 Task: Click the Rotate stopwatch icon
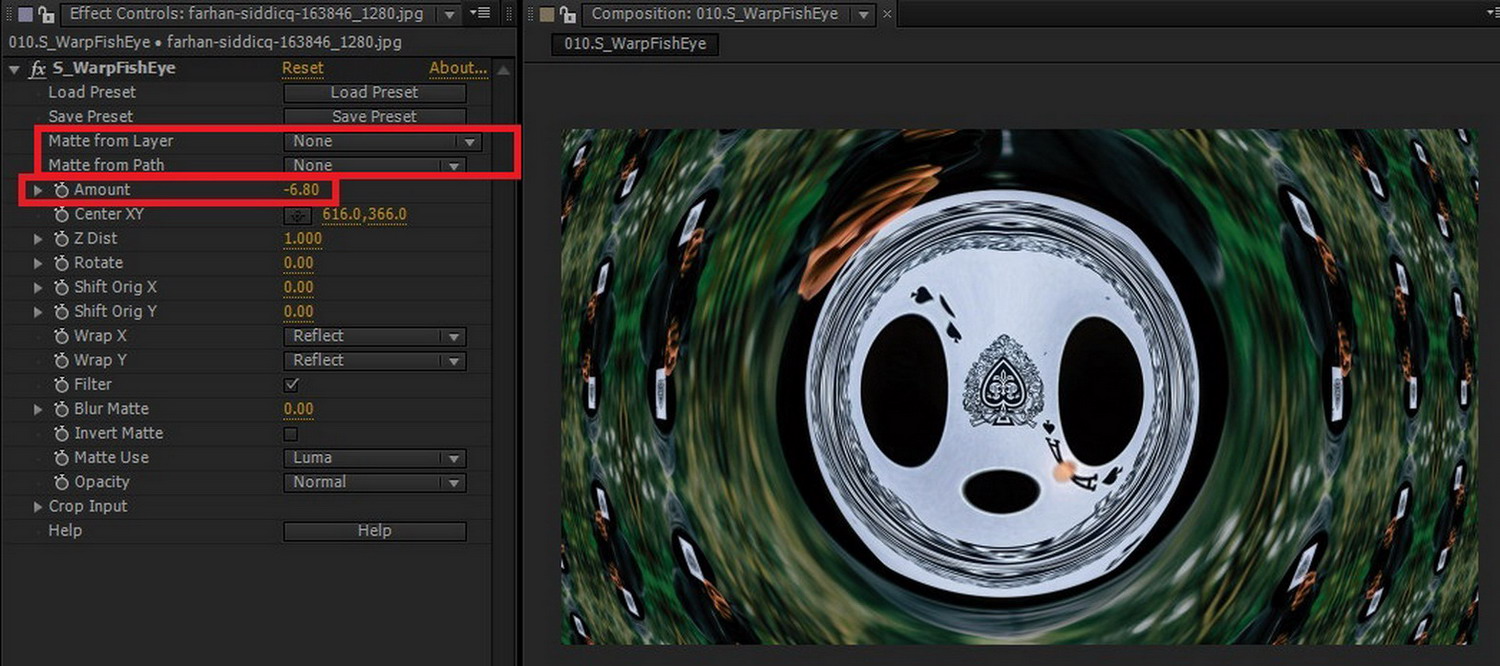[x=62, y=263]
